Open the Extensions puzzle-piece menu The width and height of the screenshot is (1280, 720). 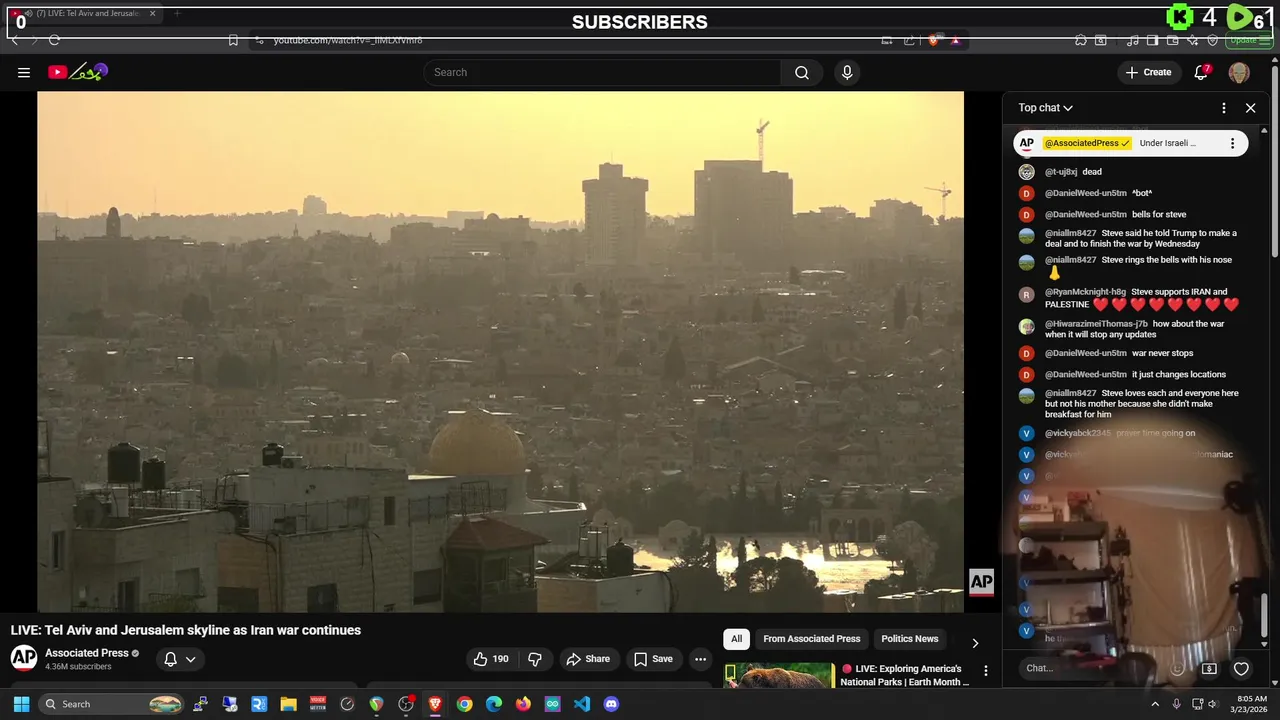tap(1080, 40)
